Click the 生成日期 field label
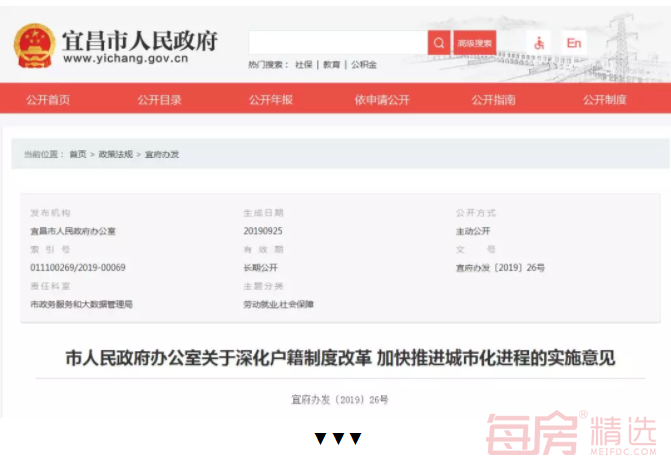Viewport: 671px width, 470px height. click(264, 213)
